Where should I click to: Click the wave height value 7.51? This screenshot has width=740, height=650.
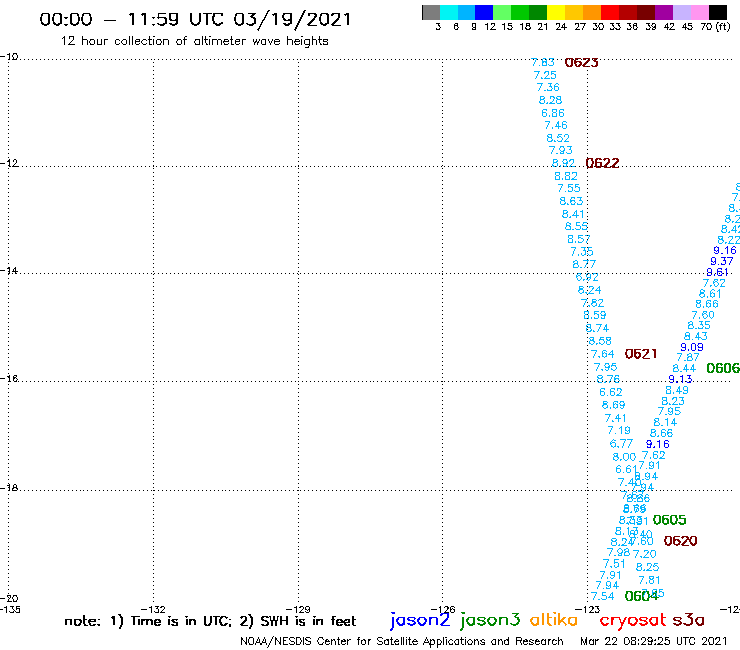tap(614, 564)
